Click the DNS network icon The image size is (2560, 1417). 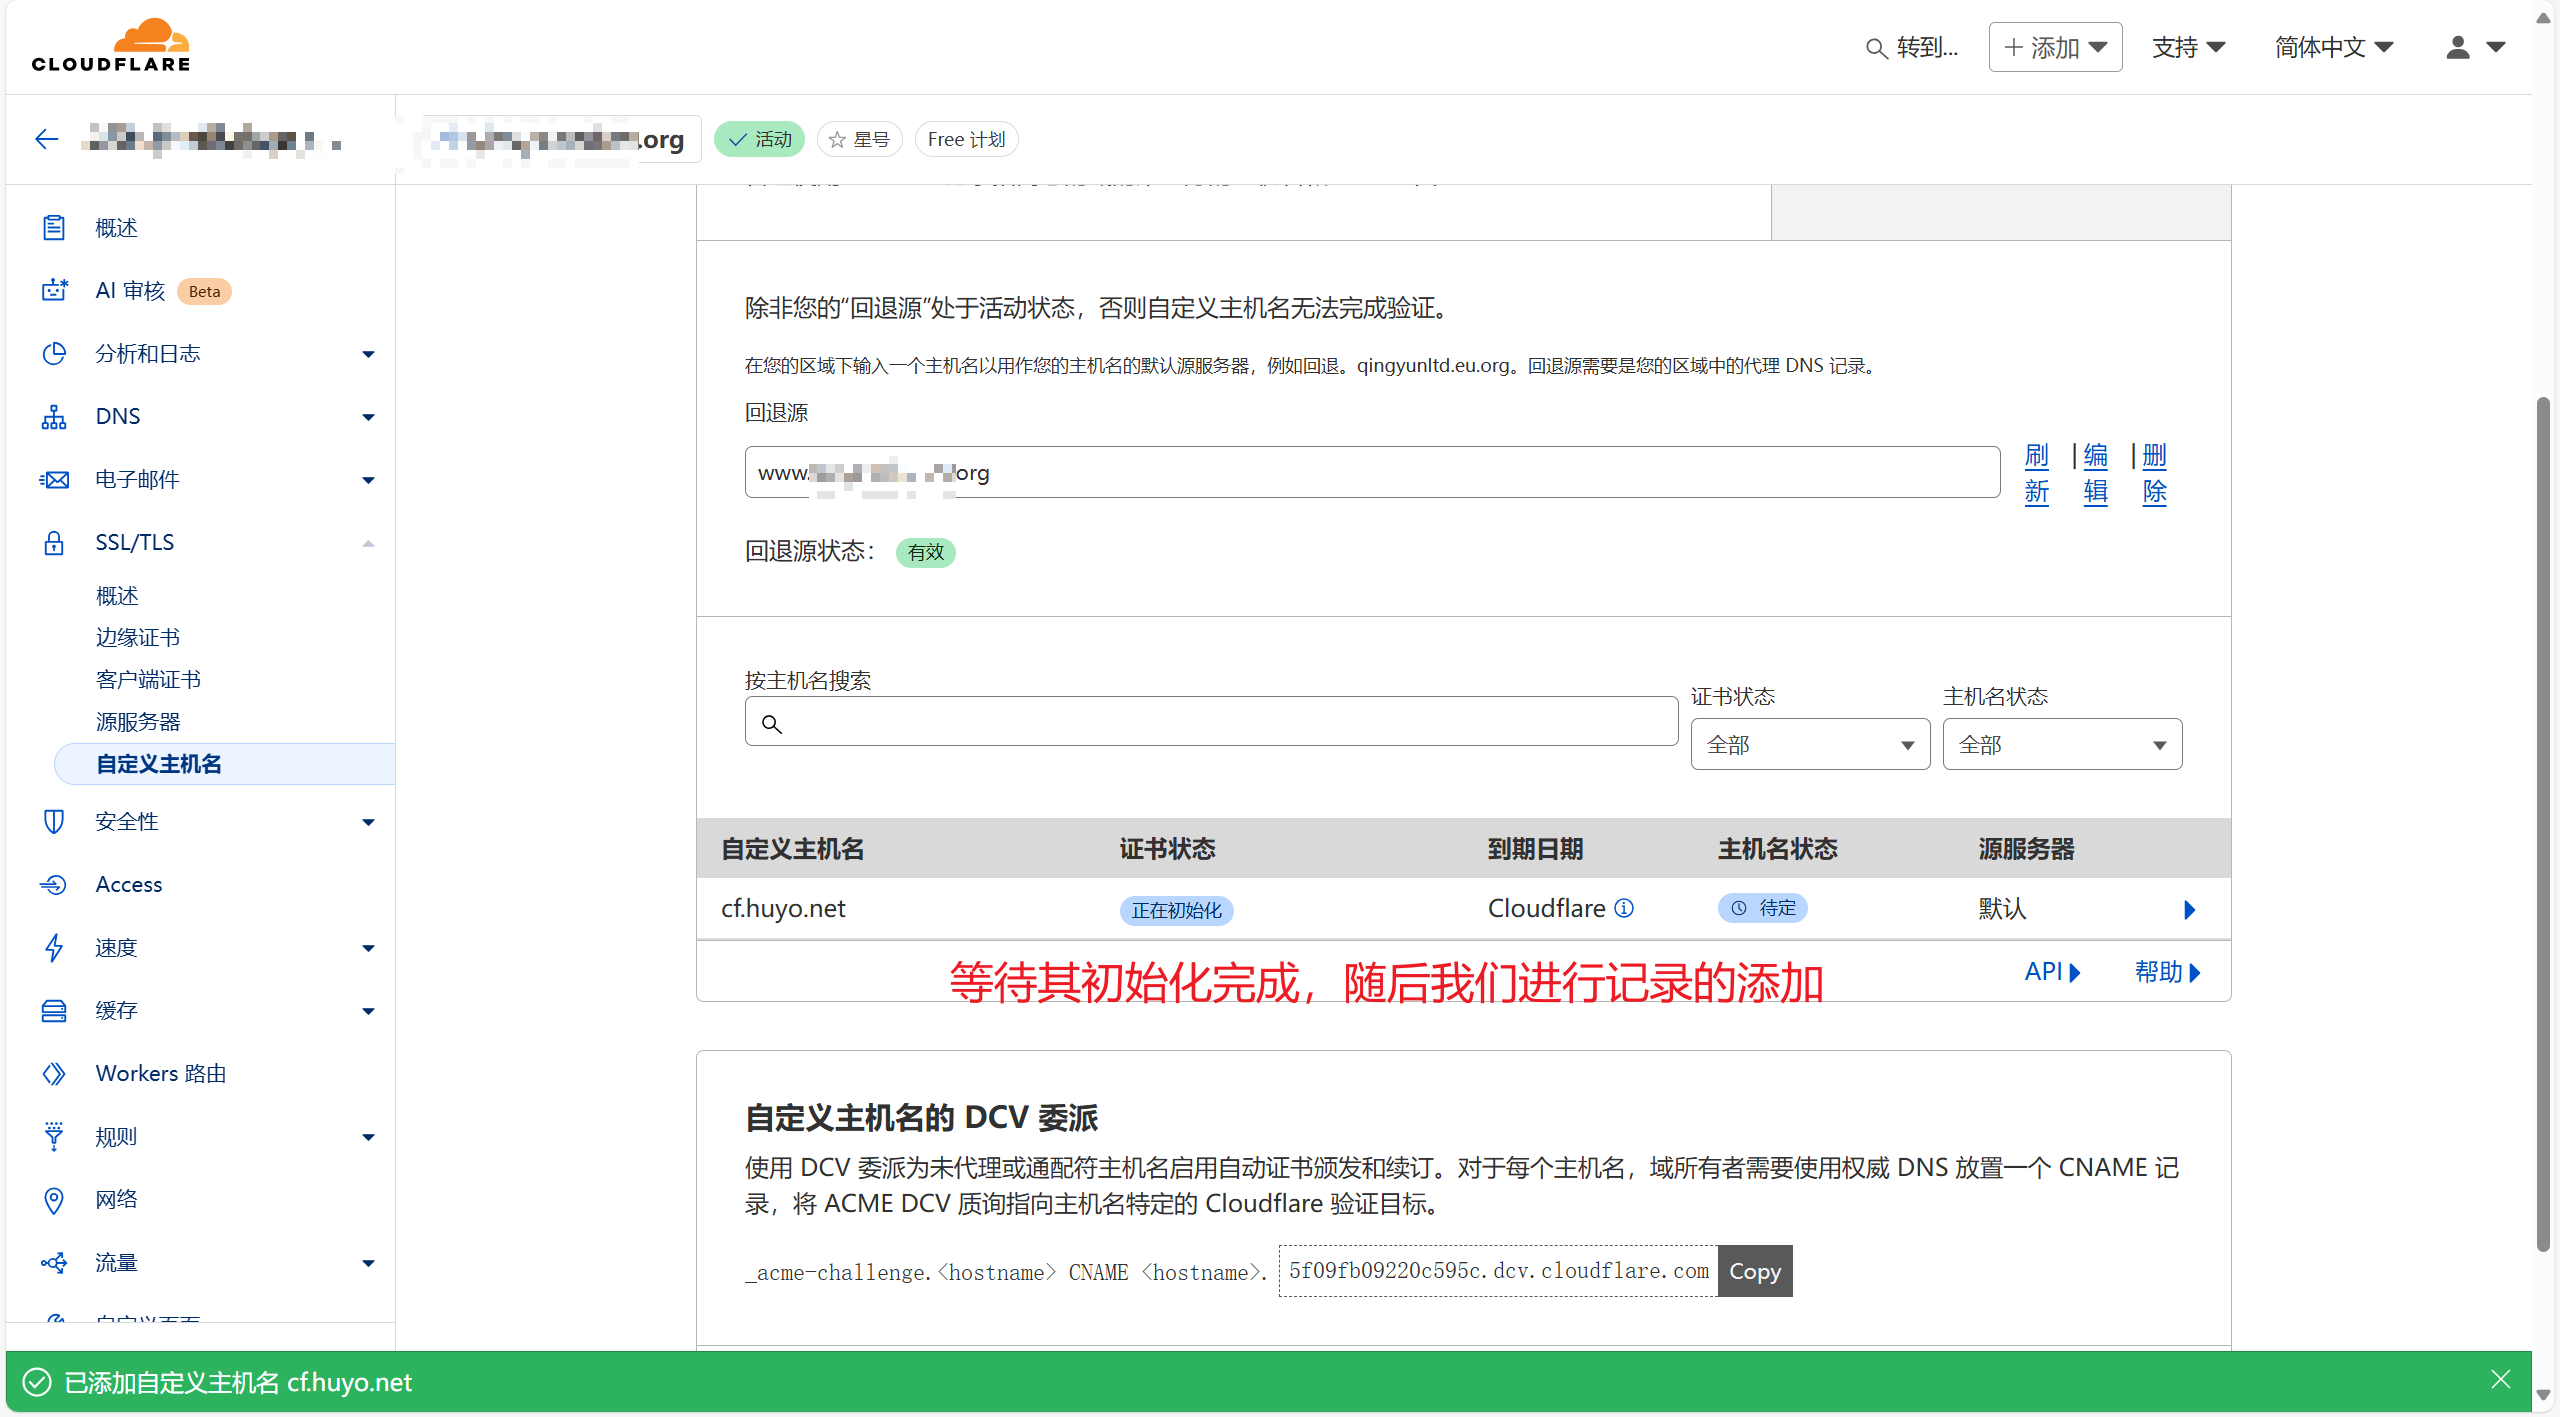(54, 417)
